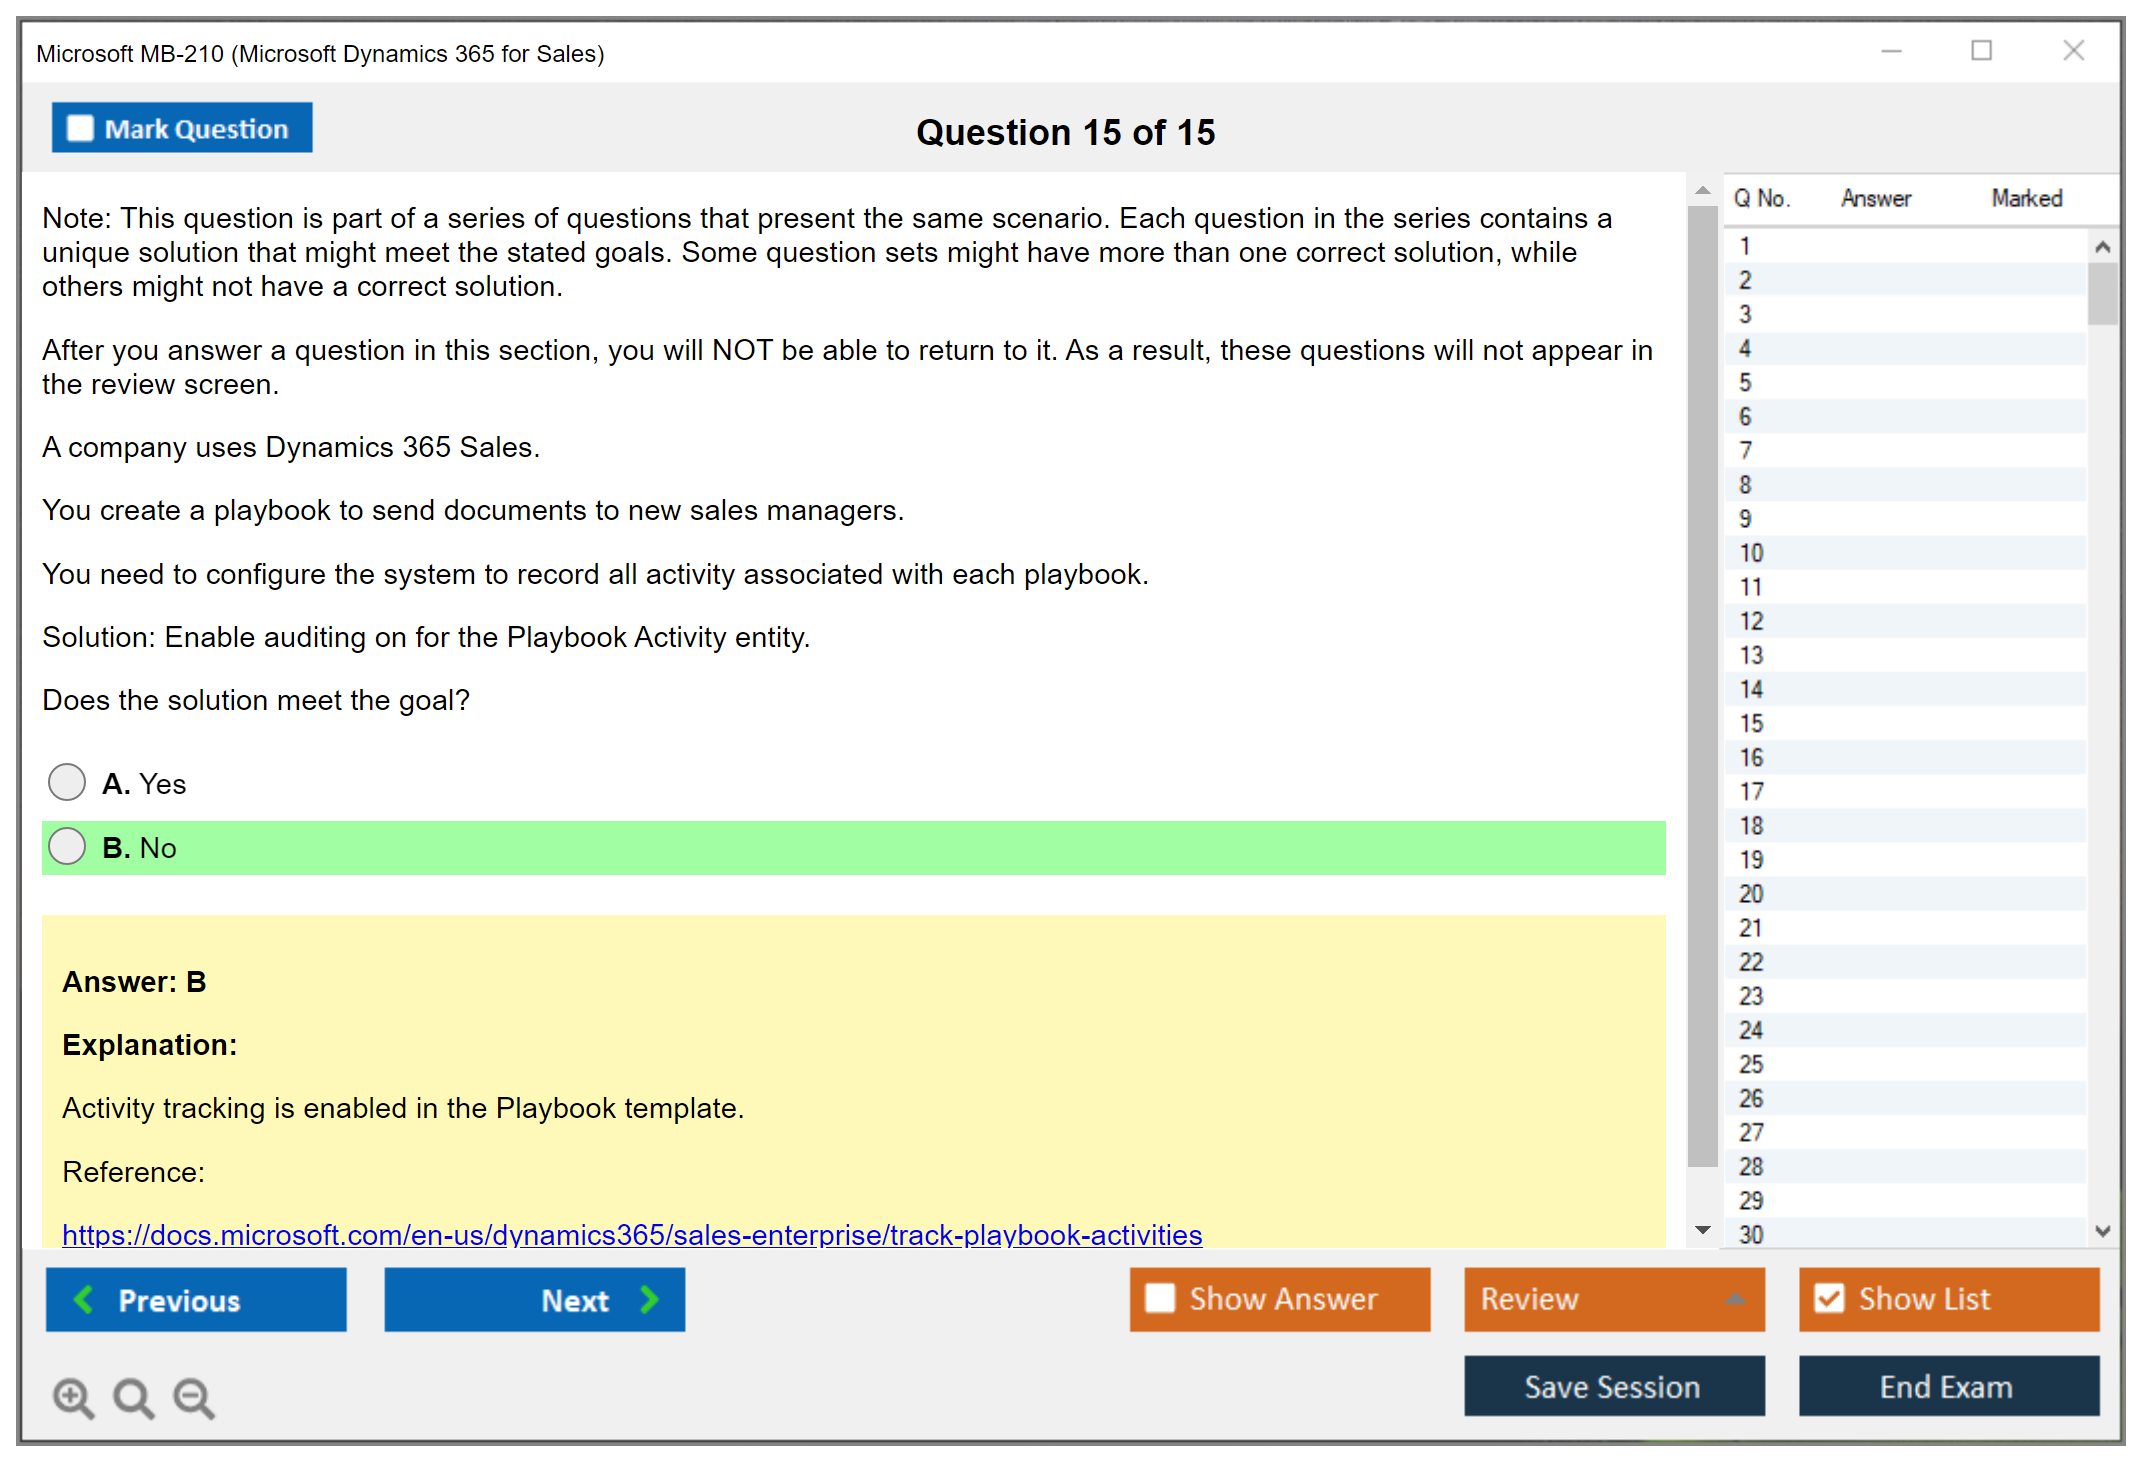Expand the Review dropdown menu
The height and width of the screenshot is (1470, 2150).
tap(1735, 1299)
